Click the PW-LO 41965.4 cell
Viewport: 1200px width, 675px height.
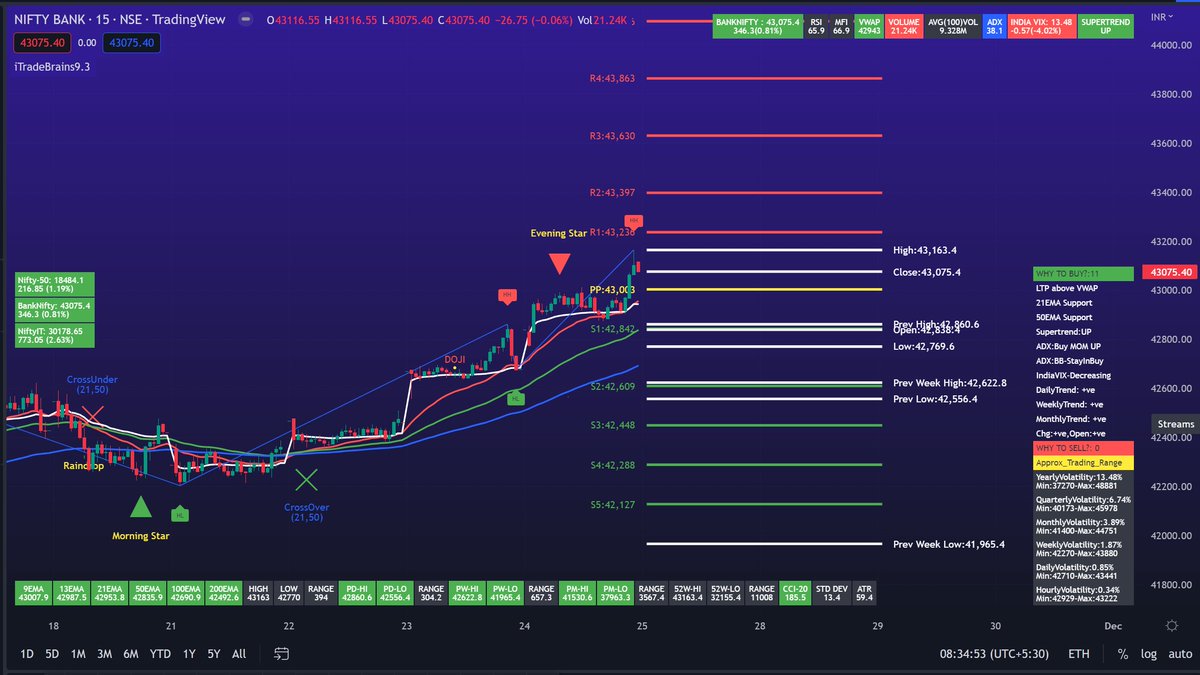click(x=504, y=592)
